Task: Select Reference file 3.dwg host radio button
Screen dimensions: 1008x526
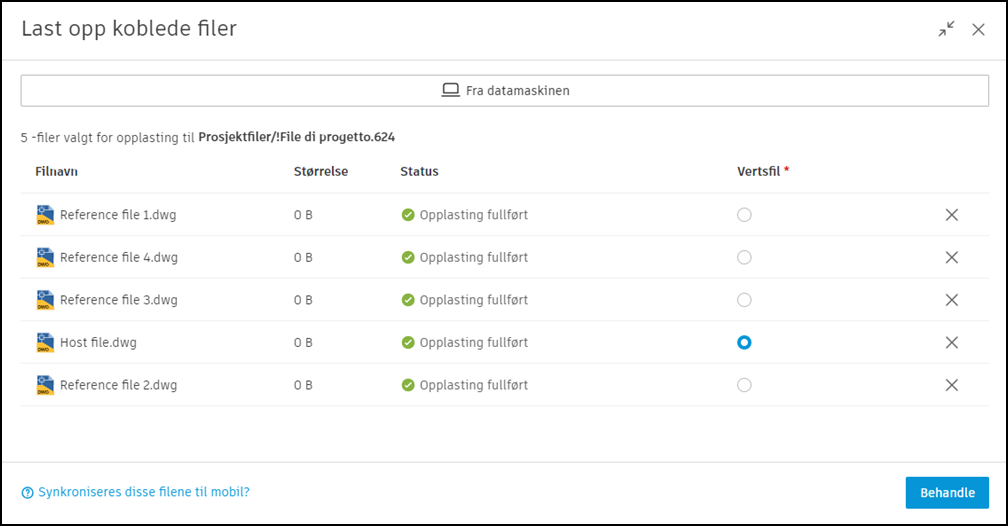Action: pos(744,300)
